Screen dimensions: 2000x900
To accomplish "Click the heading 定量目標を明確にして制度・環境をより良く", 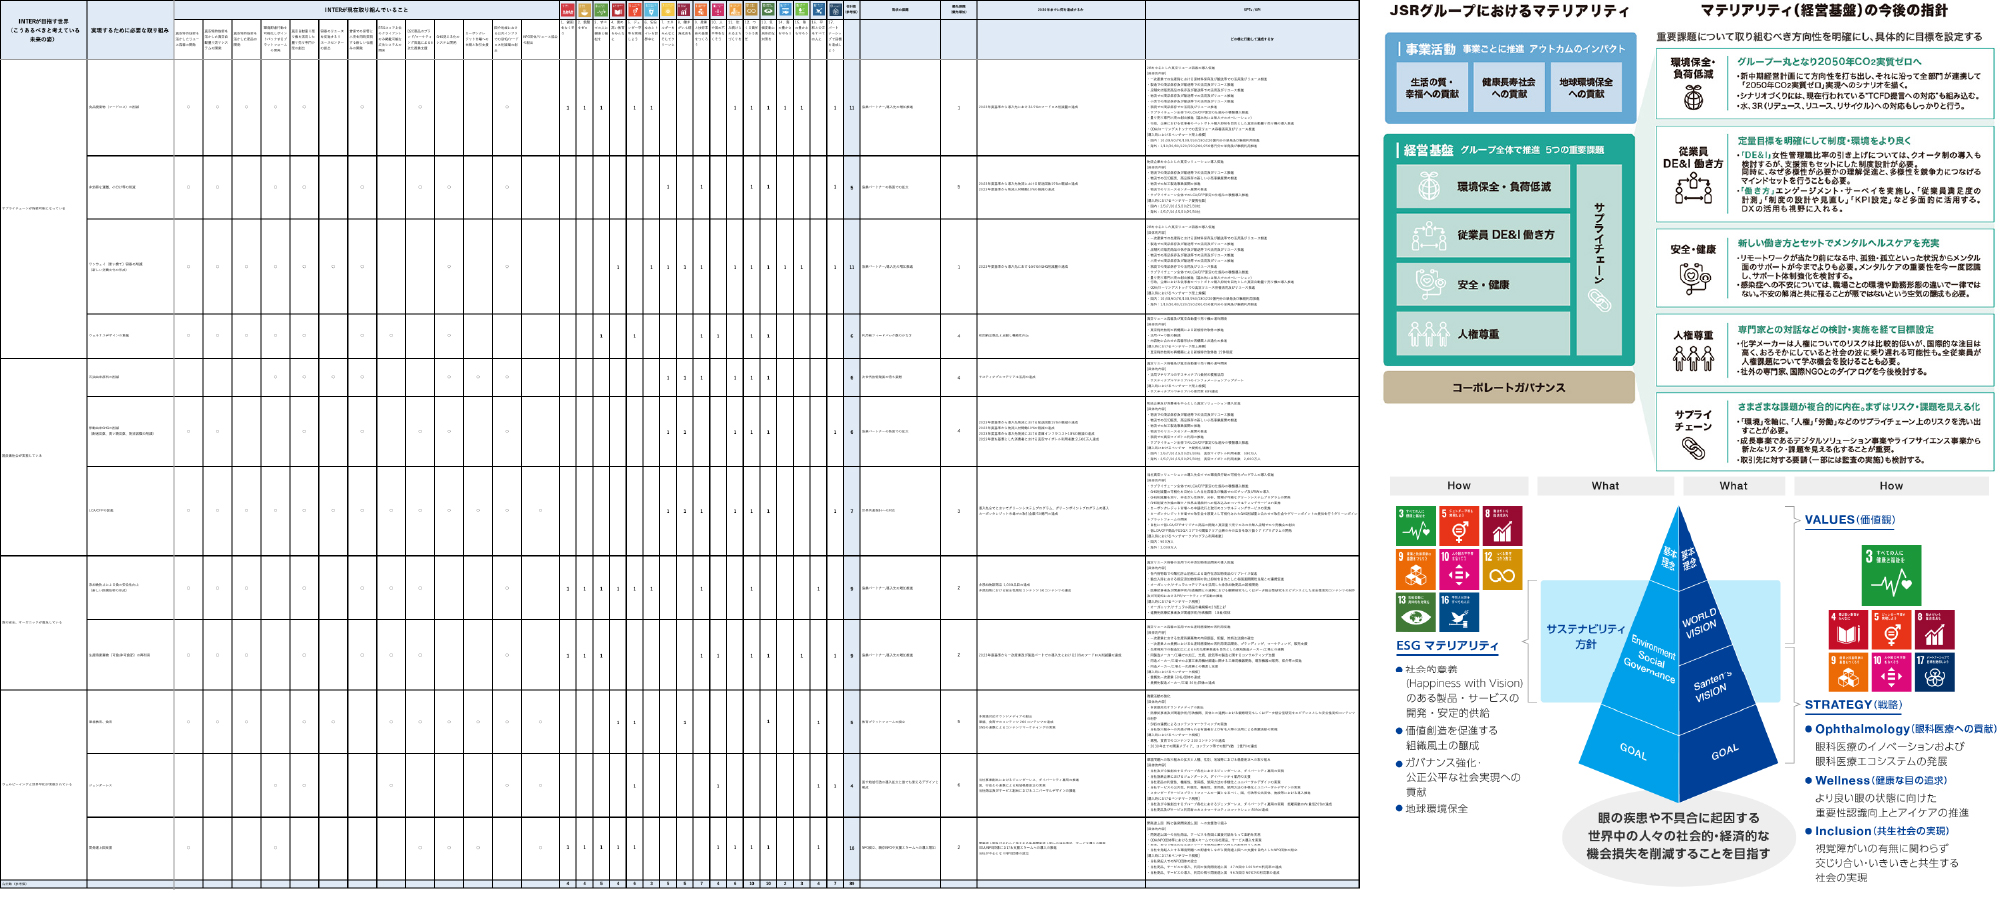I will coord(1823,141).
